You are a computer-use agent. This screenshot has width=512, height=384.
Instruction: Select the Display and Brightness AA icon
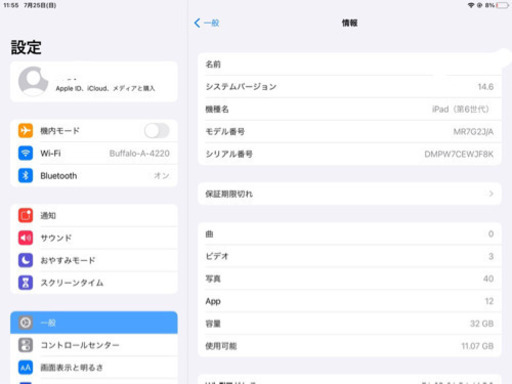coord(26,368)
